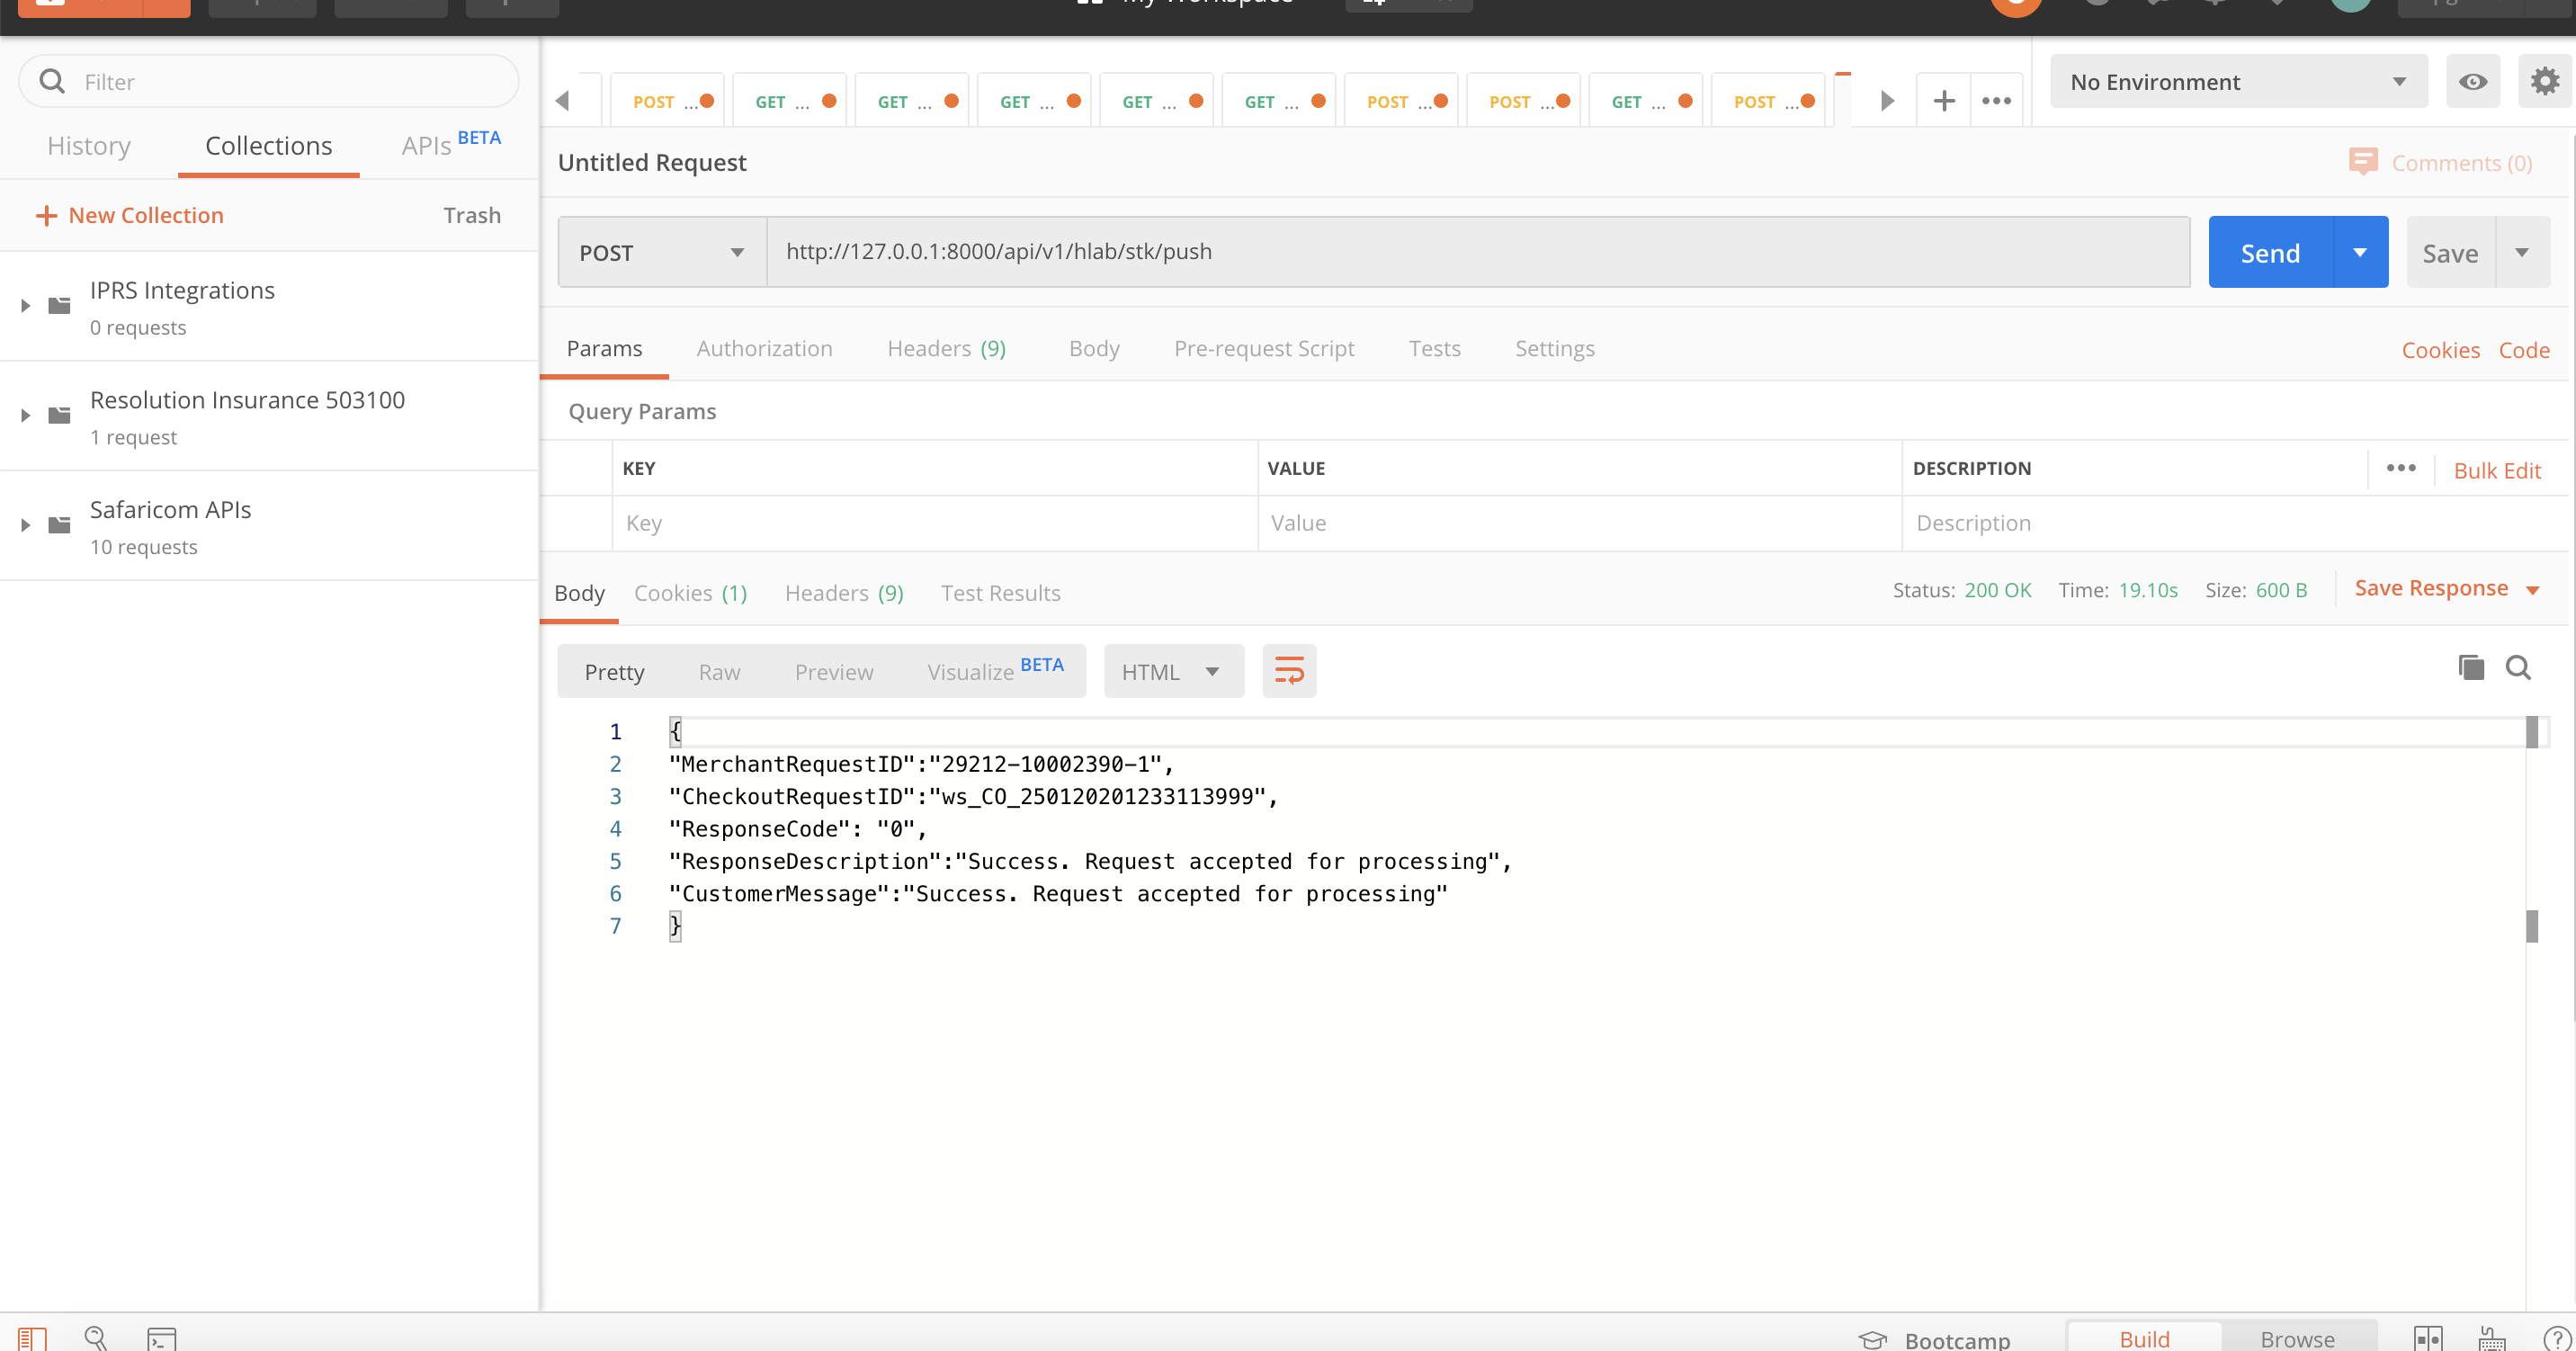Open keyboard shortcuts icon
The height and width of the screenshot is (1351, 2576).
click(x=2491, y=1338)
